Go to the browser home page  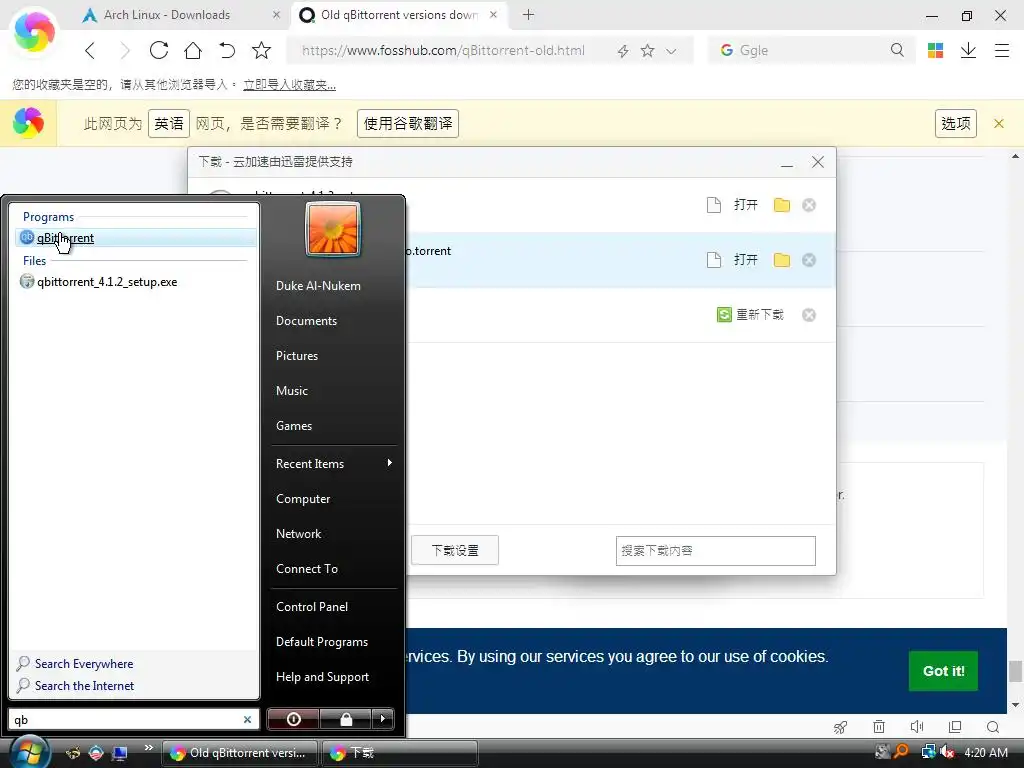(x=193, y=50)
